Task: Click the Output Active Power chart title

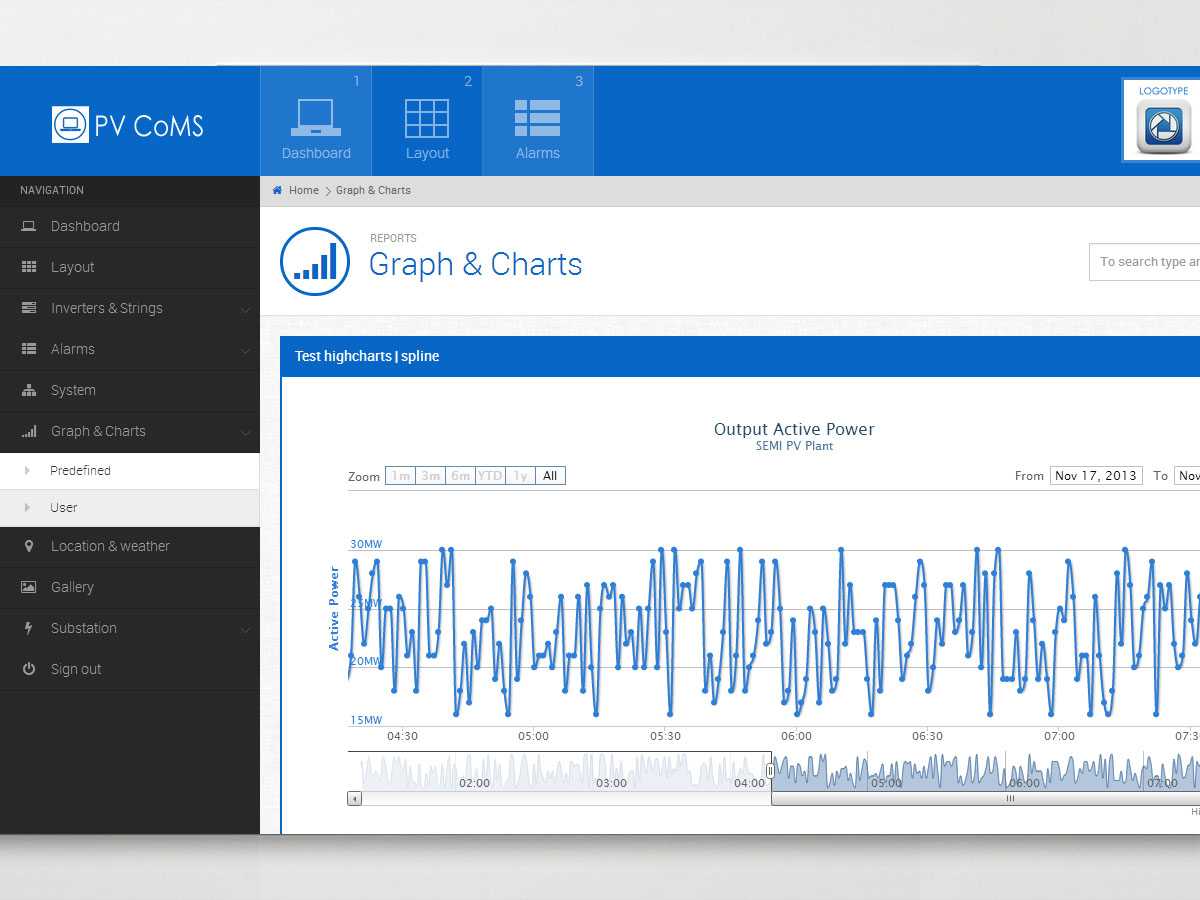Action: [794, 429]
